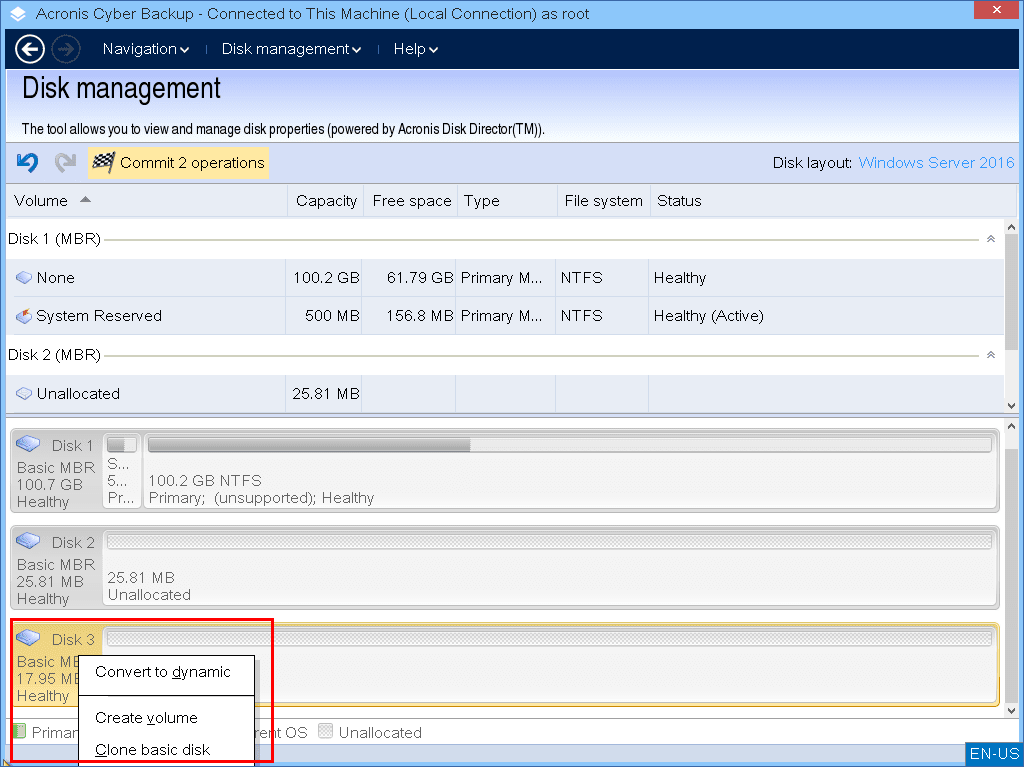Click the undo operation icon
The height and width of the screenshot is (767, 1024).
(x=27, y=163)
